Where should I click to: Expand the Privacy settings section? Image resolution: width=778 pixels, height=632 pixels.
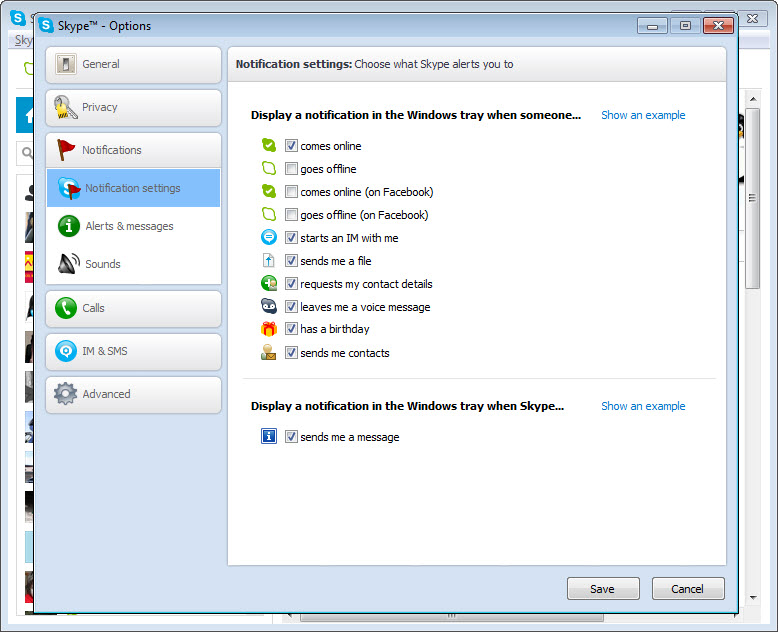pyautogui.click(x=133, y=108)
